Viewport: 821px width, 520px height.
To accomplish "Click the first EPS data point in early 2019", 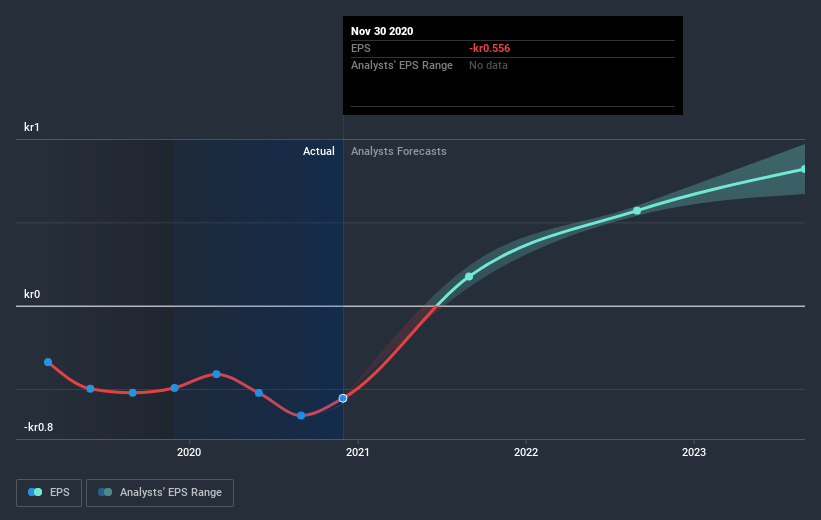I will pyautogui.click(x=48, y=362).
